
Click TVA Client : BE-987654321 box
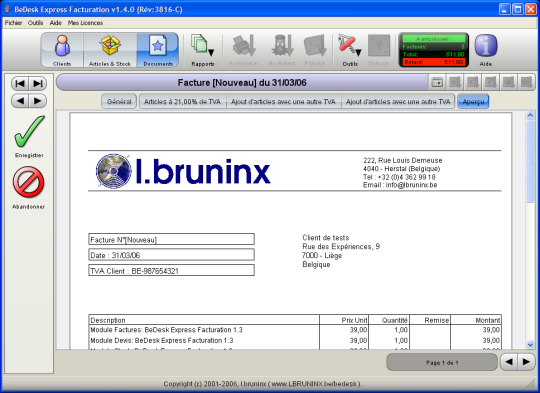pos(172,270)
